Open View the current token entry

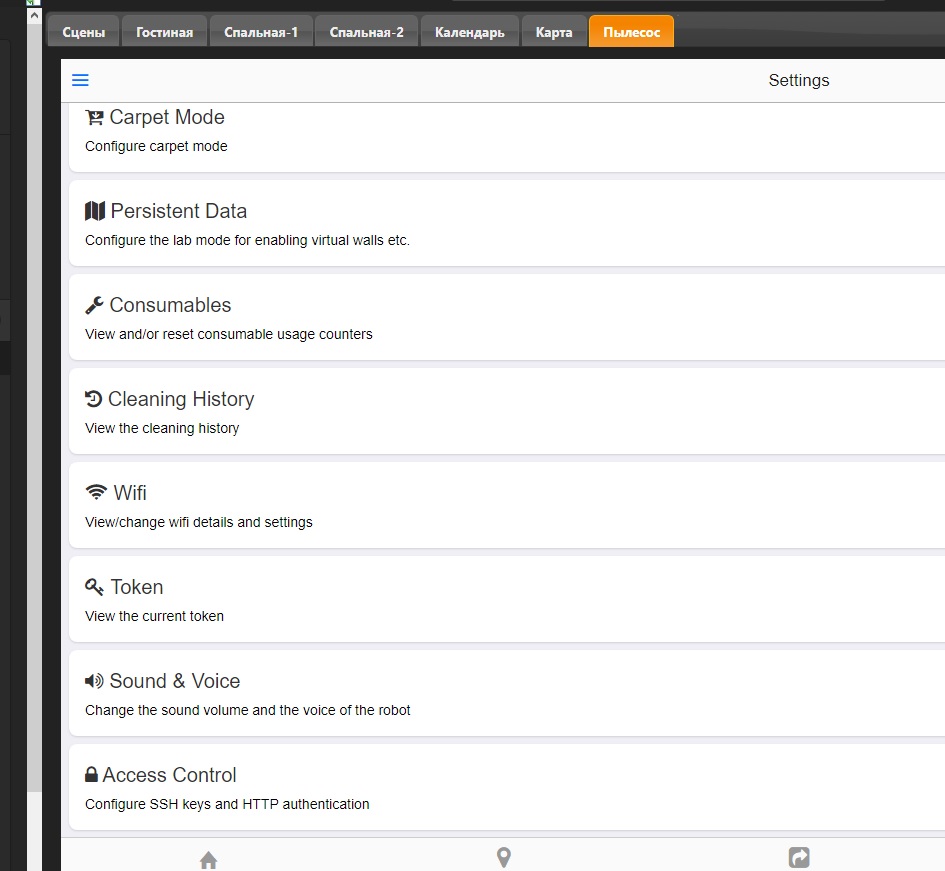[x=154, y=616]
